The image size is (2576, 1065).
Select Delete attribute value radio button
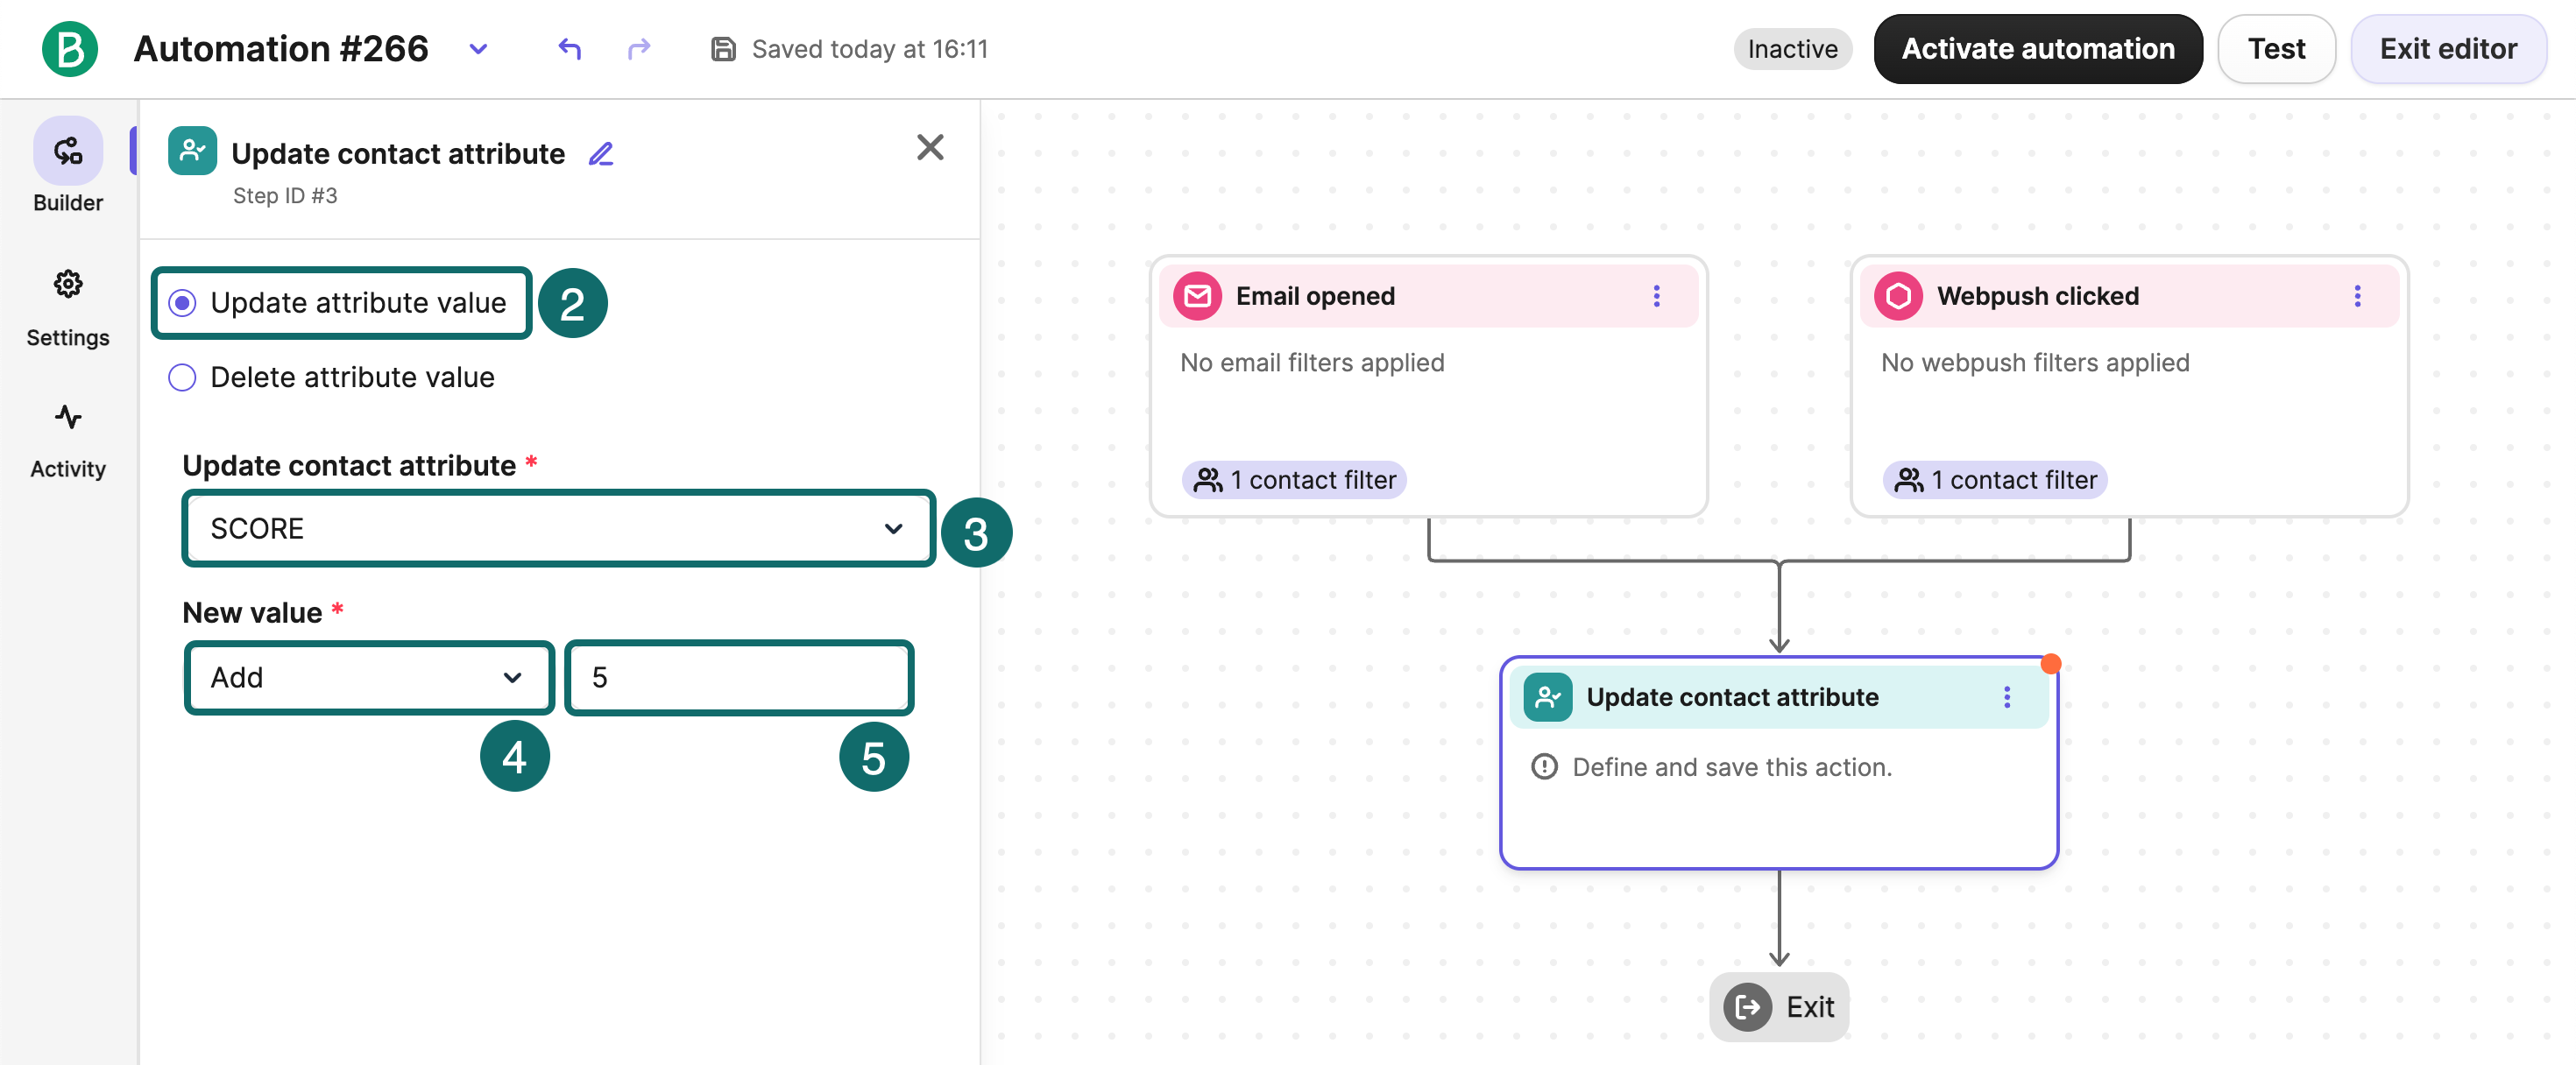(183, 378)
